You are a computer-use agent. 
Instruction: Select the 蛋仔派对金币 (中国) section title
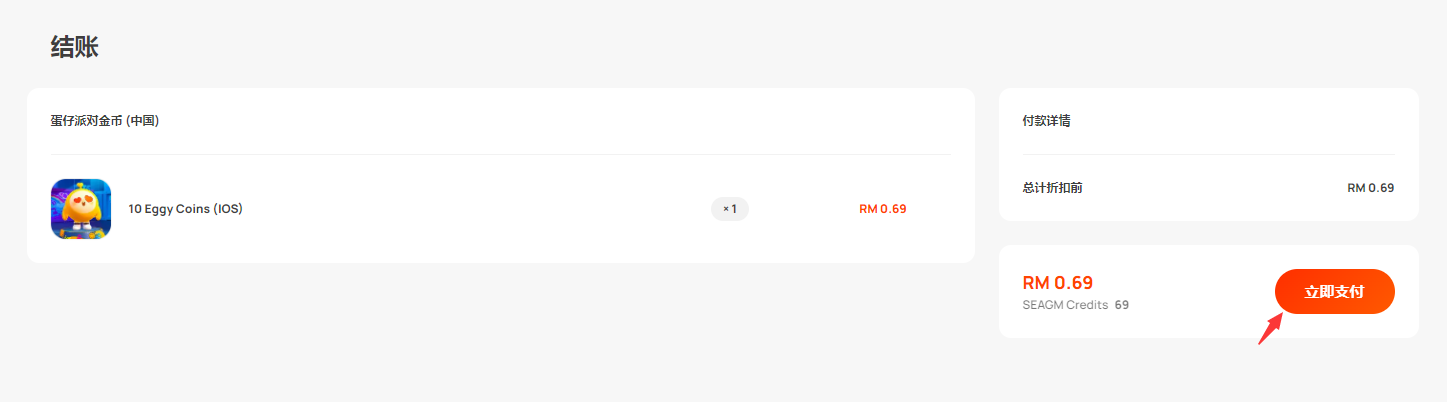click(x=105, y=121)
